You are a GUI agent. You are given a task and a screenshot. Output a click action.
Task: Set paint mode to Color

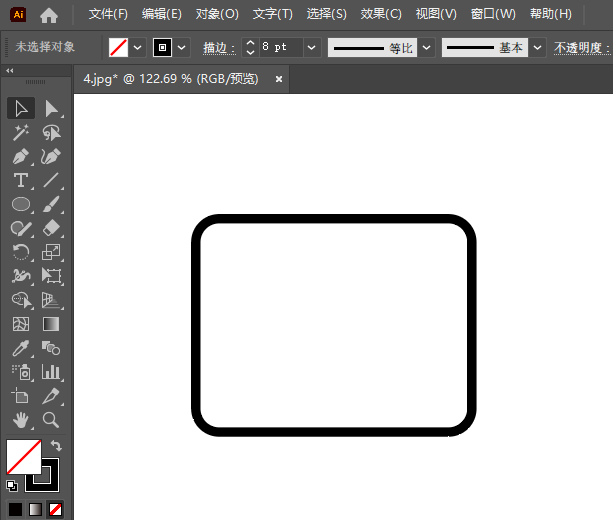coord(16,509)
